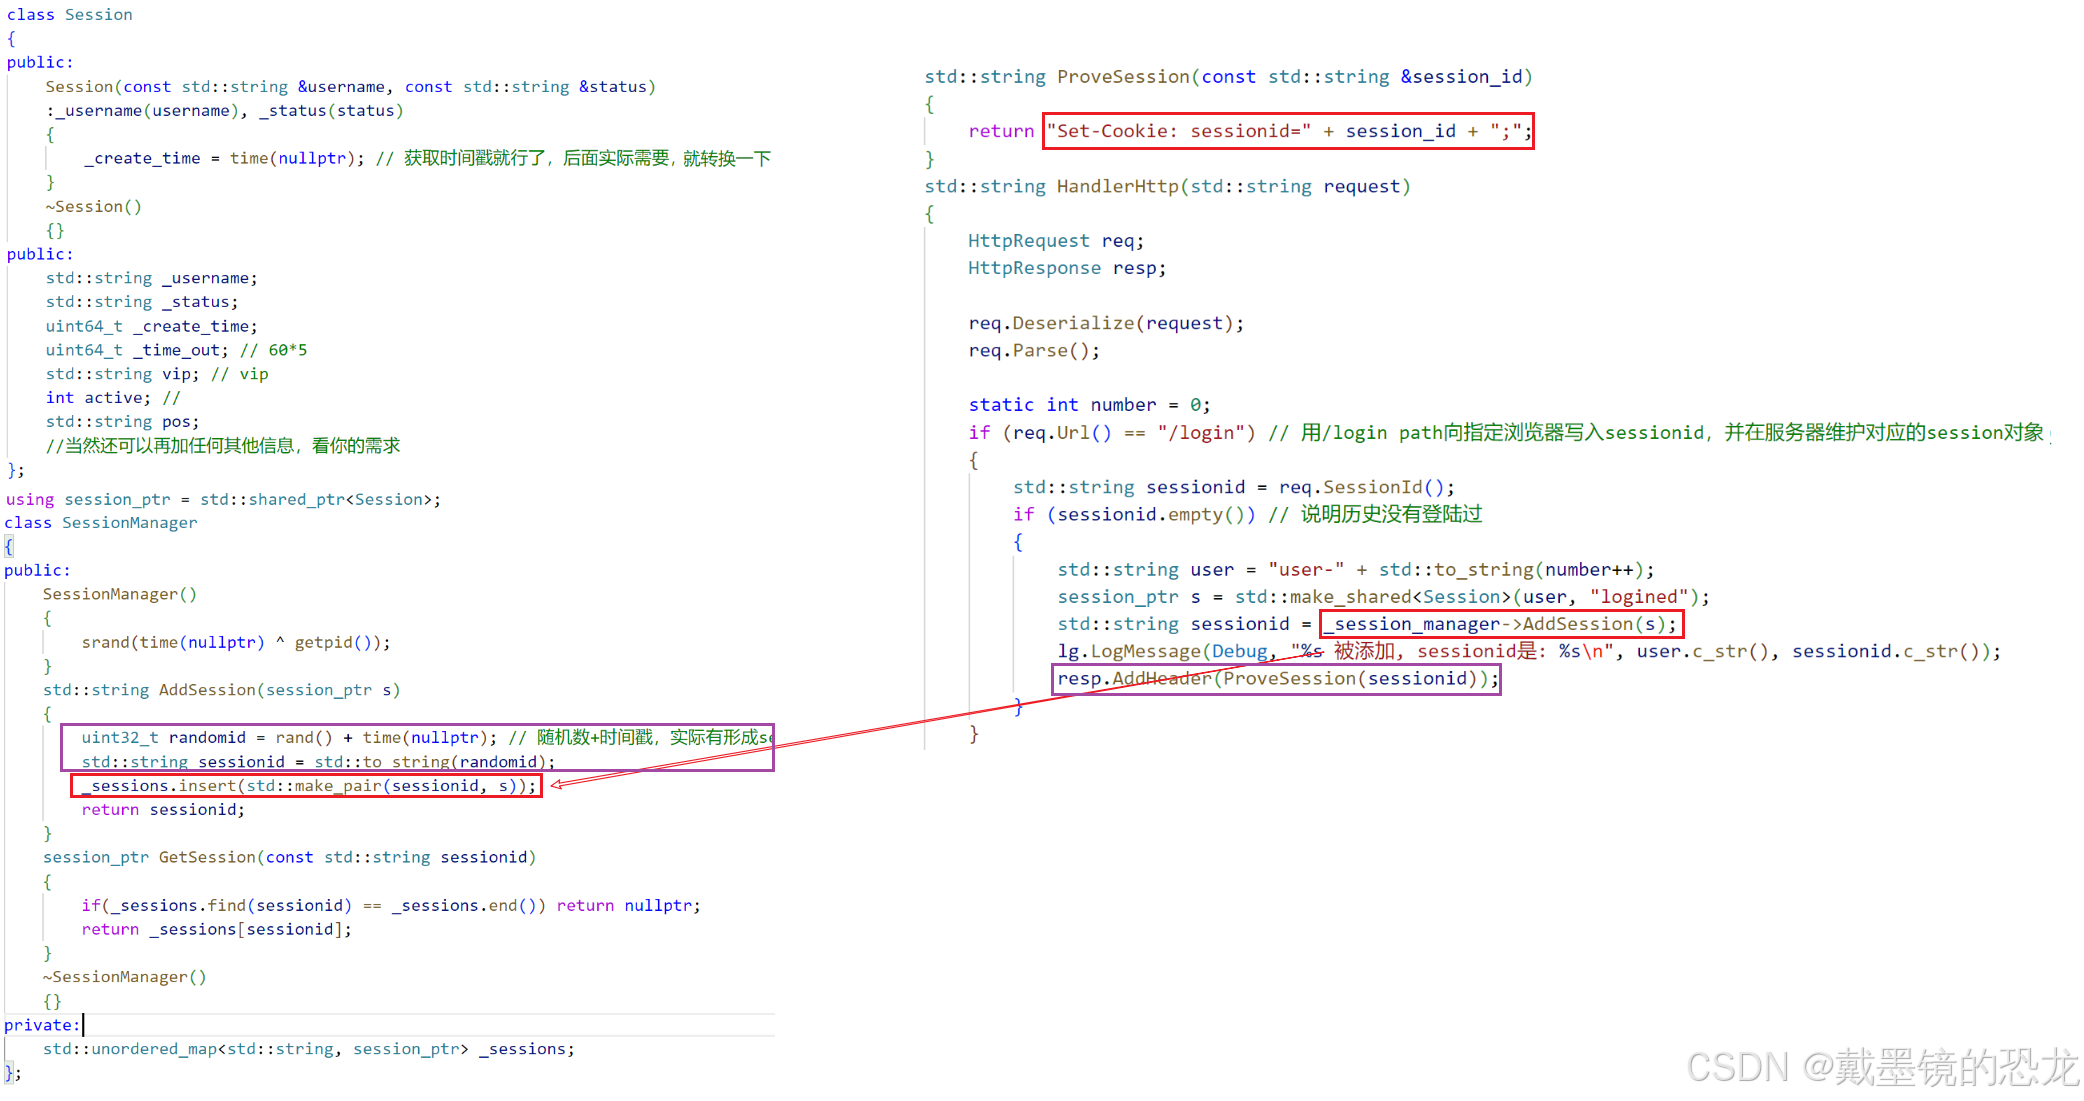The image size is (2084, 1101).
Task: Click 'std::string _status;' member line
Action: [x=141, y=302]
